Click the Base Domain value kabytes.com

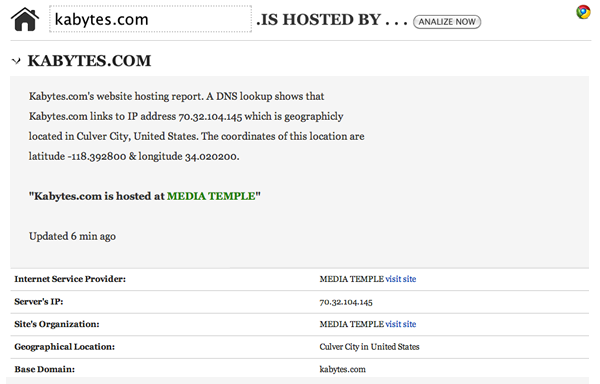pyautogui.click(x=342, y=369)
